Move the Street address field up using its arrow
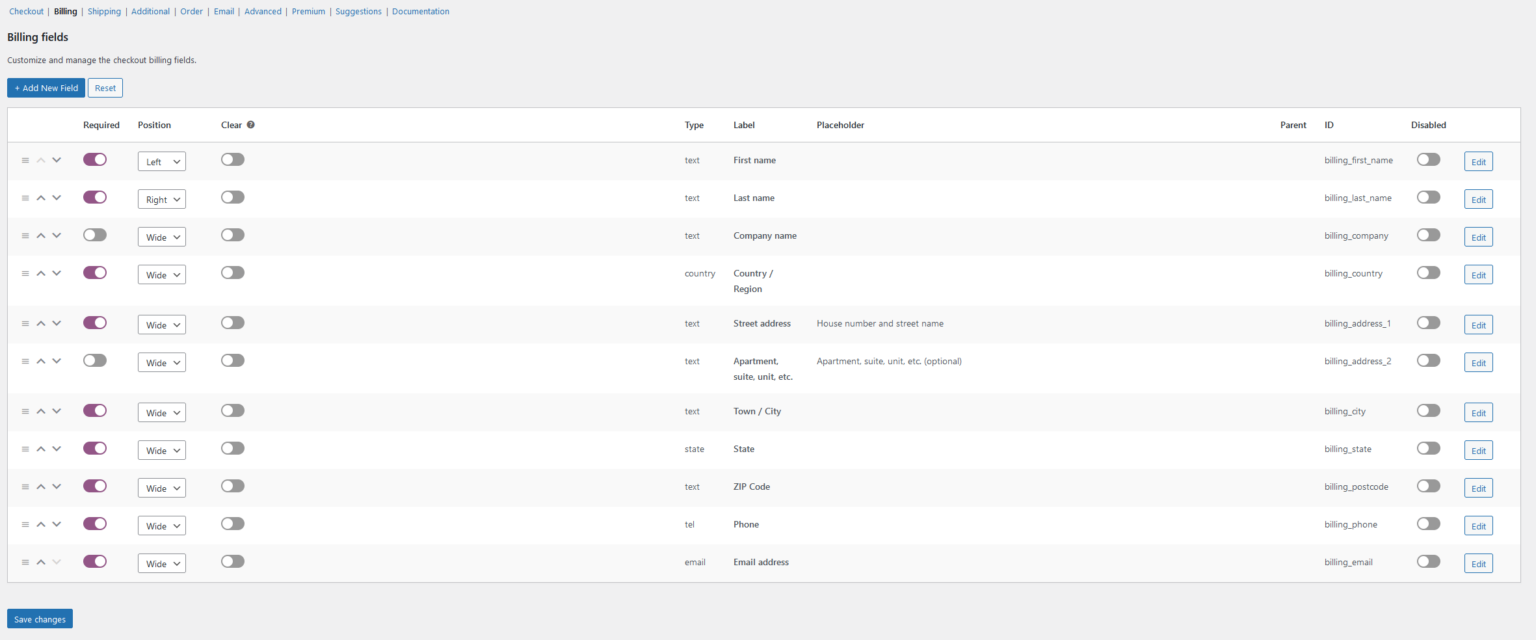Screen dimensions: 1536x640 (x=40, y=323)
